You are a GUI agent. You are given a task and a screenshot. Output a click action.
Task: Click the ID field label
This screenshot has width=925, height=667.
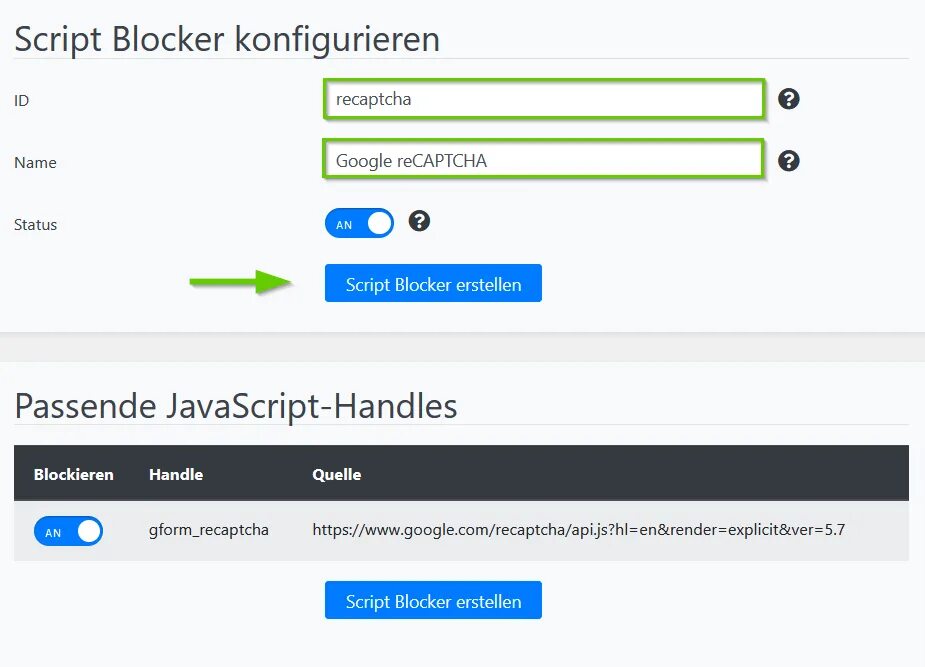click(22, 100)
